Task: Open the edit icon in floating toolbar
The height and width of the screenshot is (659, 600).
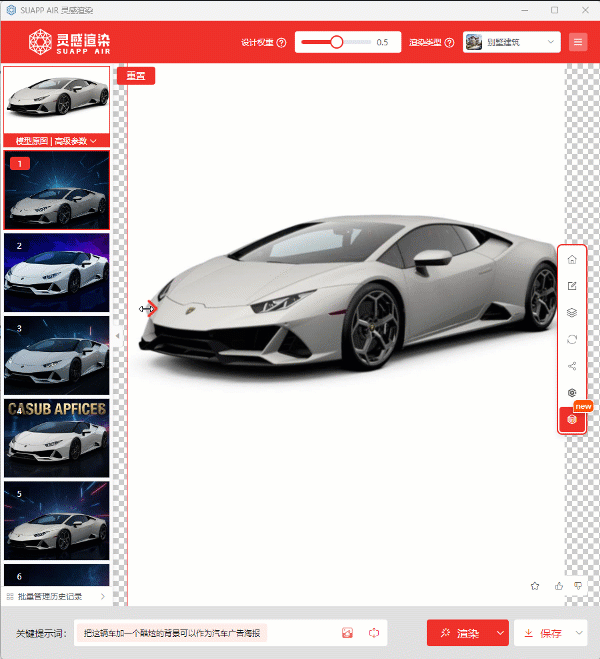Action: point(572,286)
